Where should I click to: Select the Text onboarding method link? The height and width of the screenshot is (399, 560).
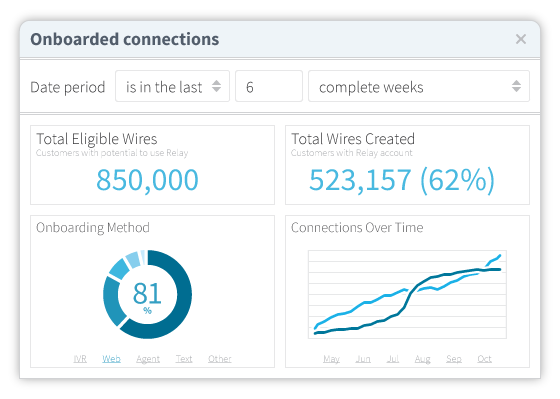(x=184, y=358)
